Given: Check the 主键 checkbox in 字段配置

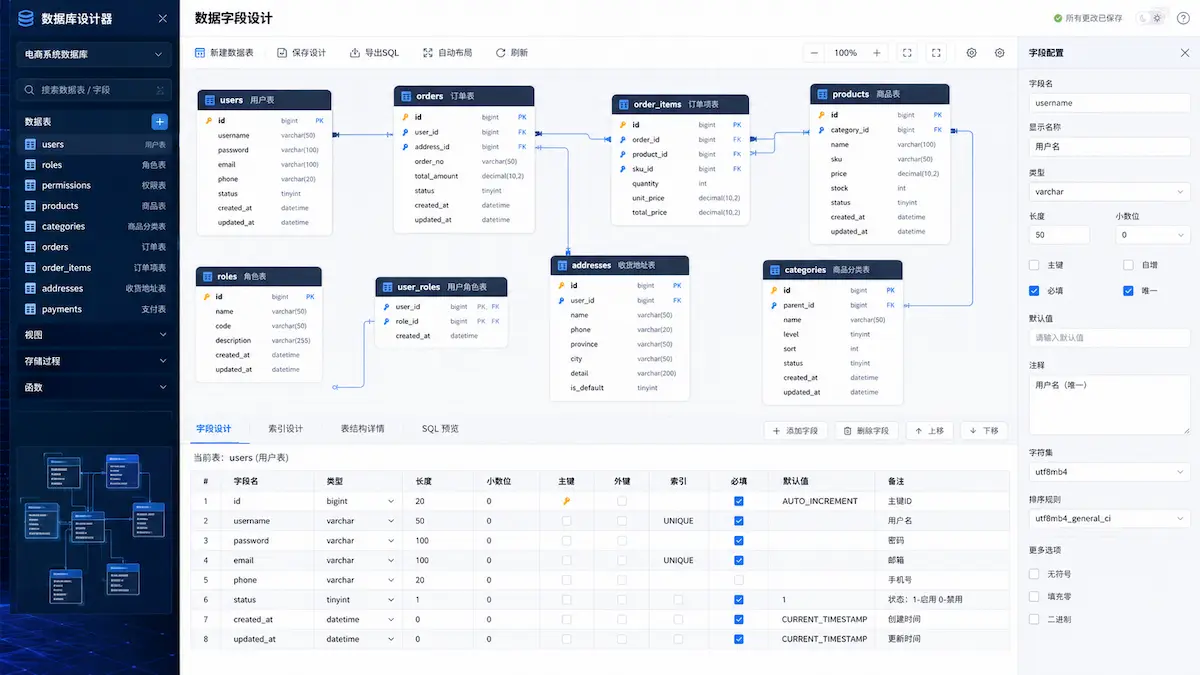Looking at the screenshot, I should (x=1034, y=265).
